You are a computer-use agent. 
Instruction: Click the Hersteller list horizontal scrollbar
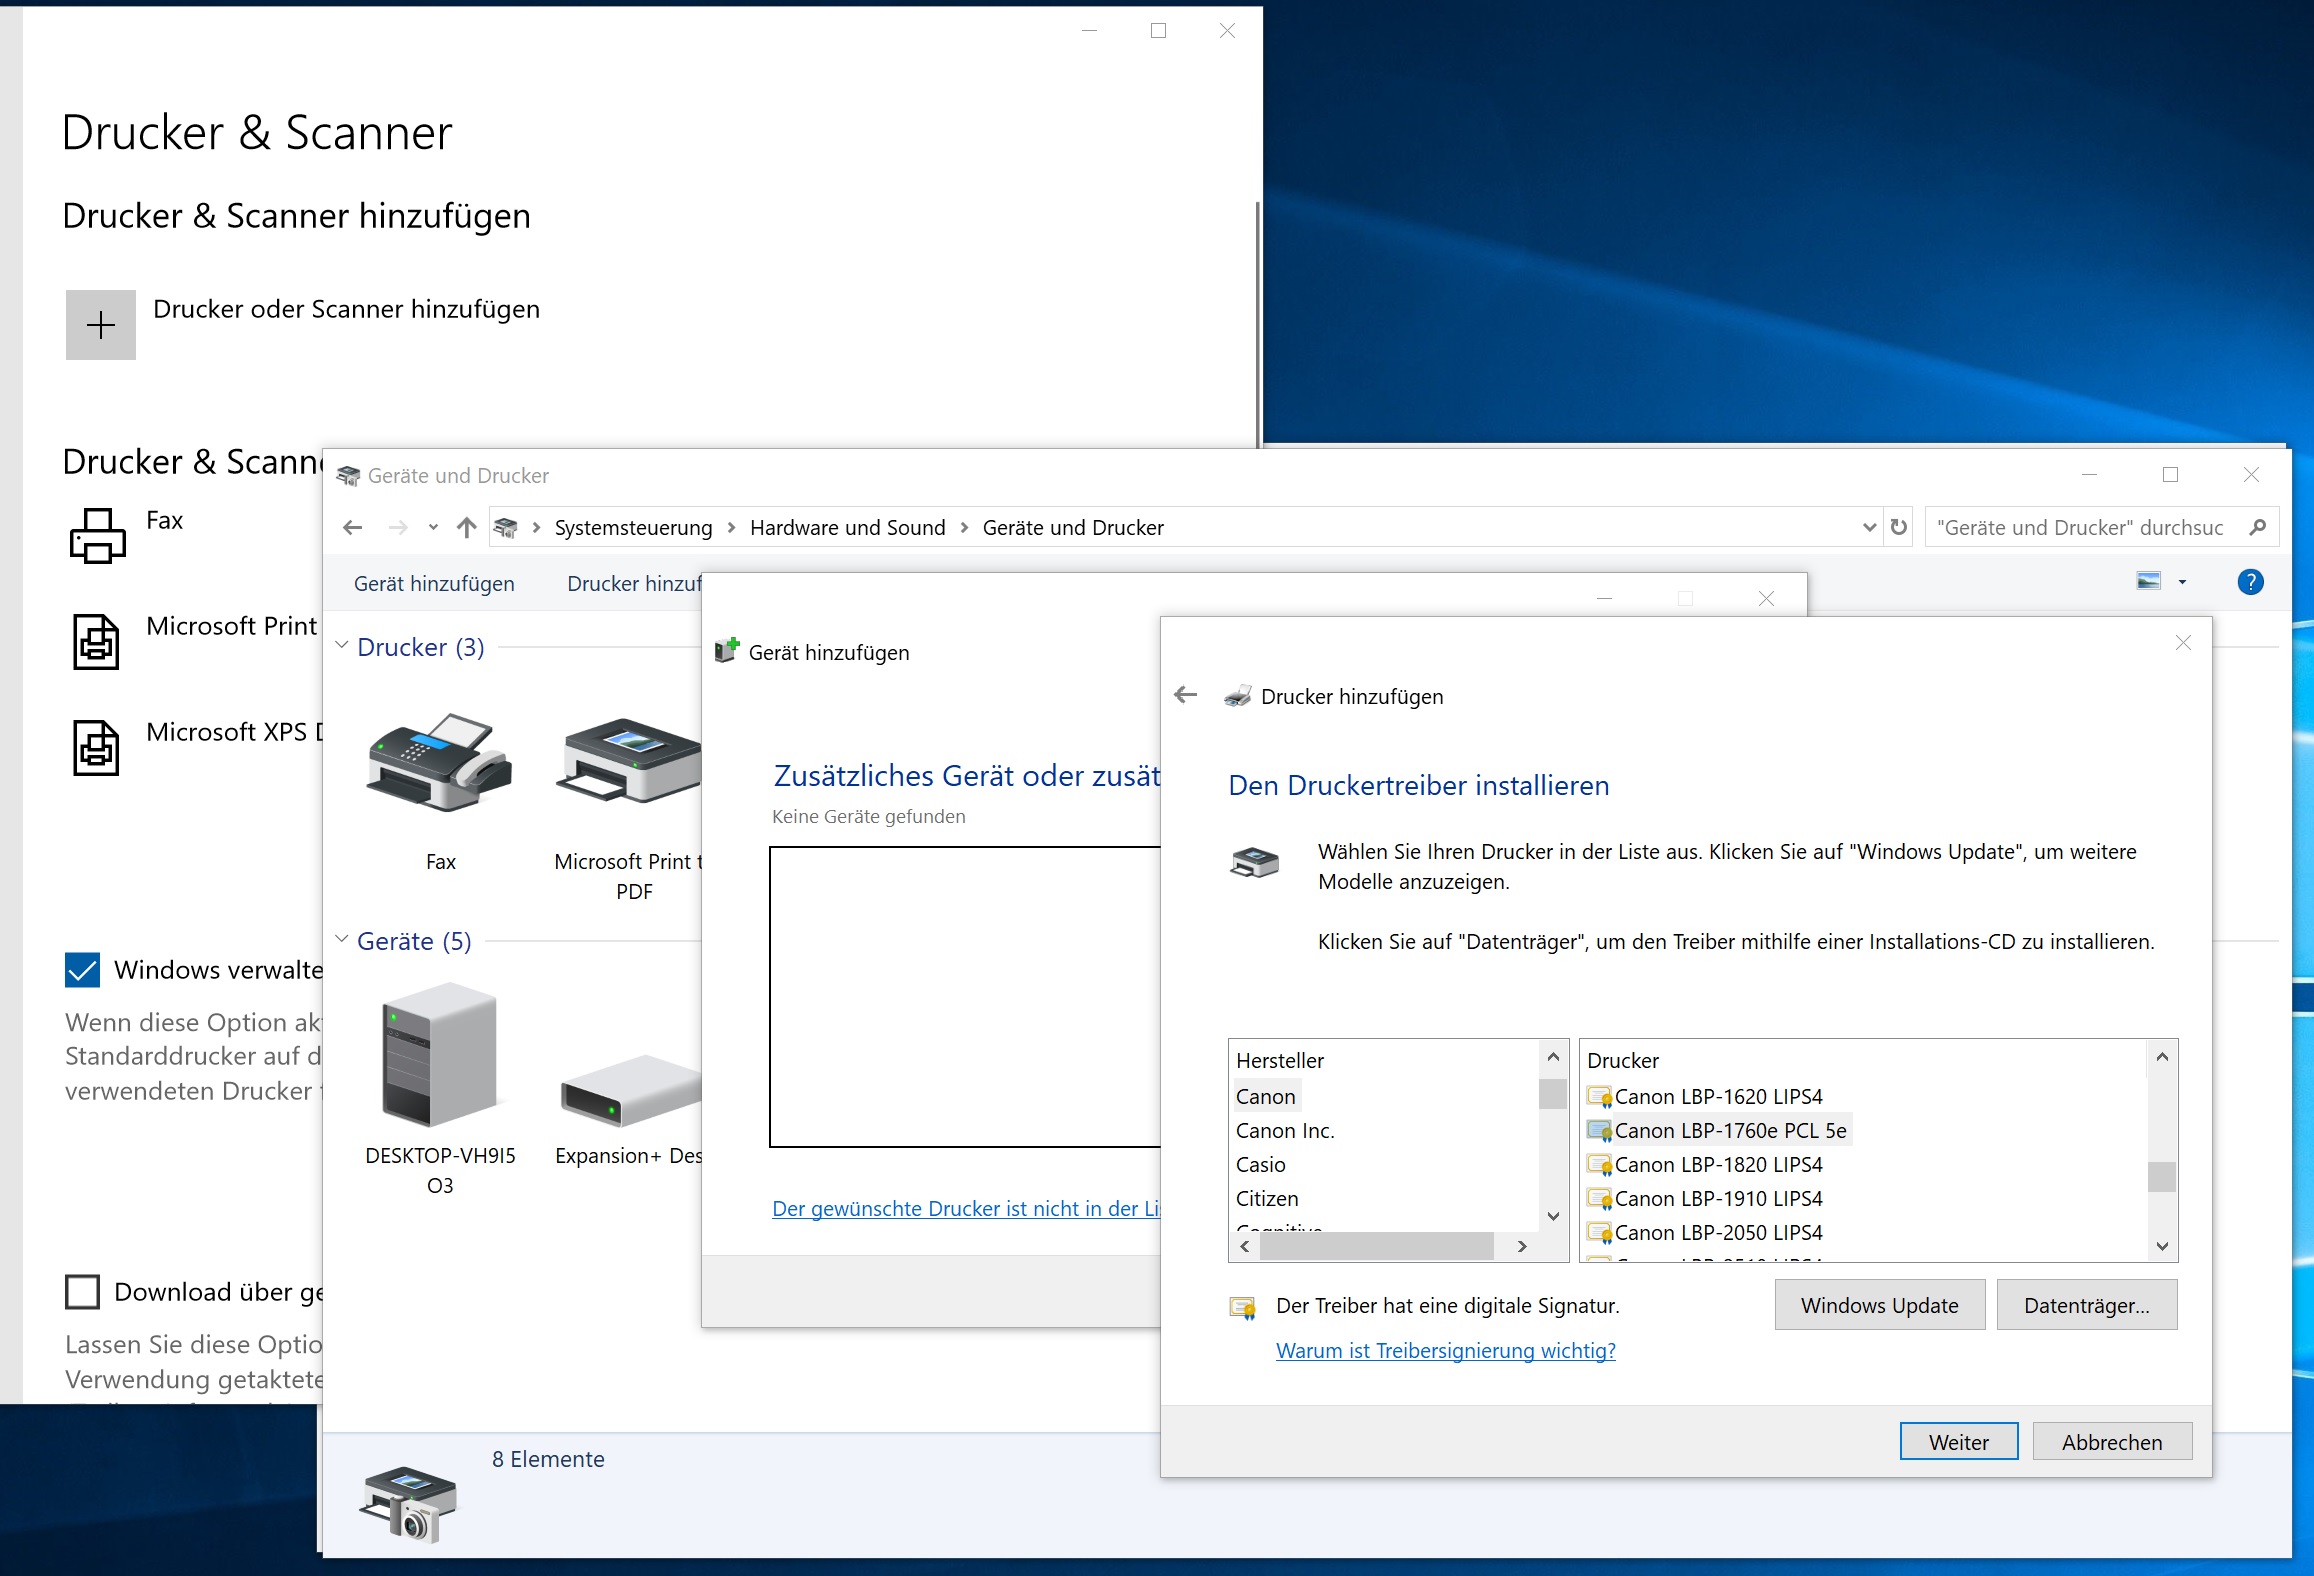tap(1376, 1246)
